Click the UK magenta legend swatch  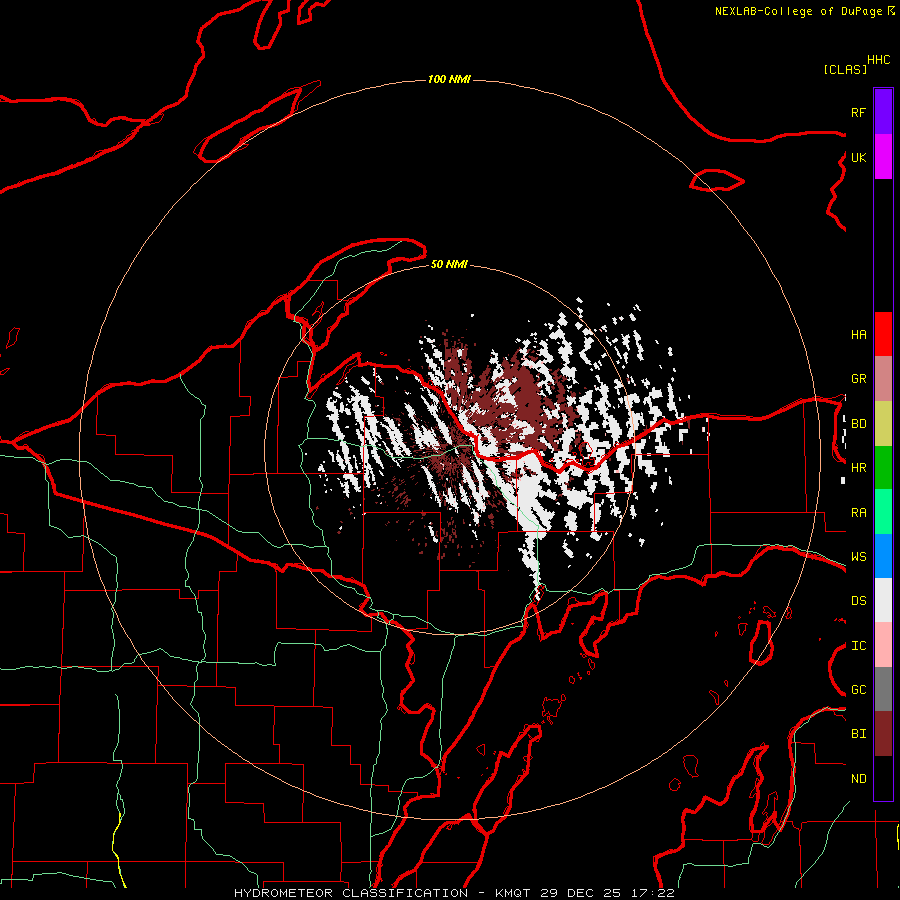pos(883,157)
